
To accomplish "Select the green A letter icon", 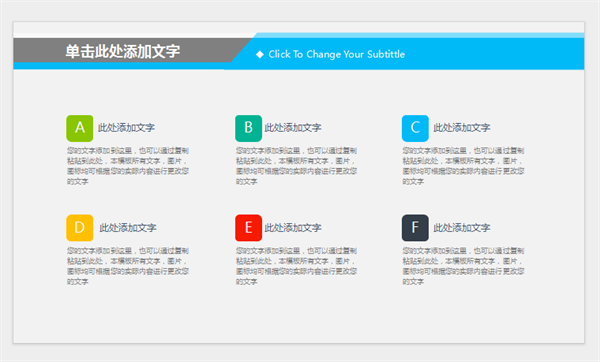I will [x=80, y=128].
